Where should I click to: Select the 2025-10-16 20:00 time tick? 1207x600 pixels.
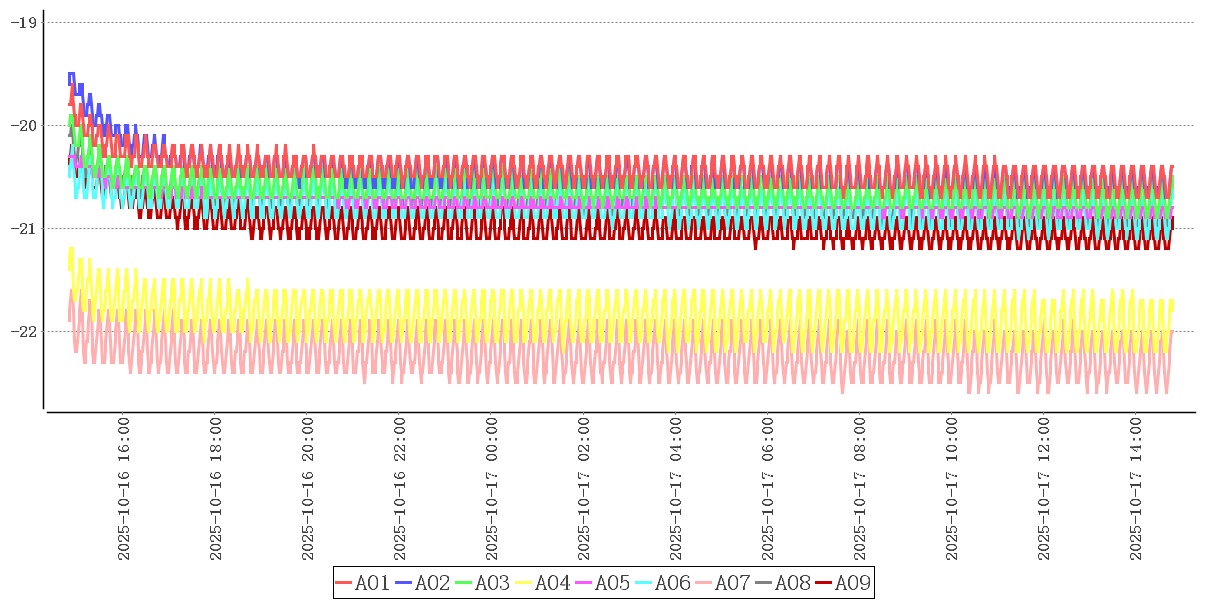[309, 490]
